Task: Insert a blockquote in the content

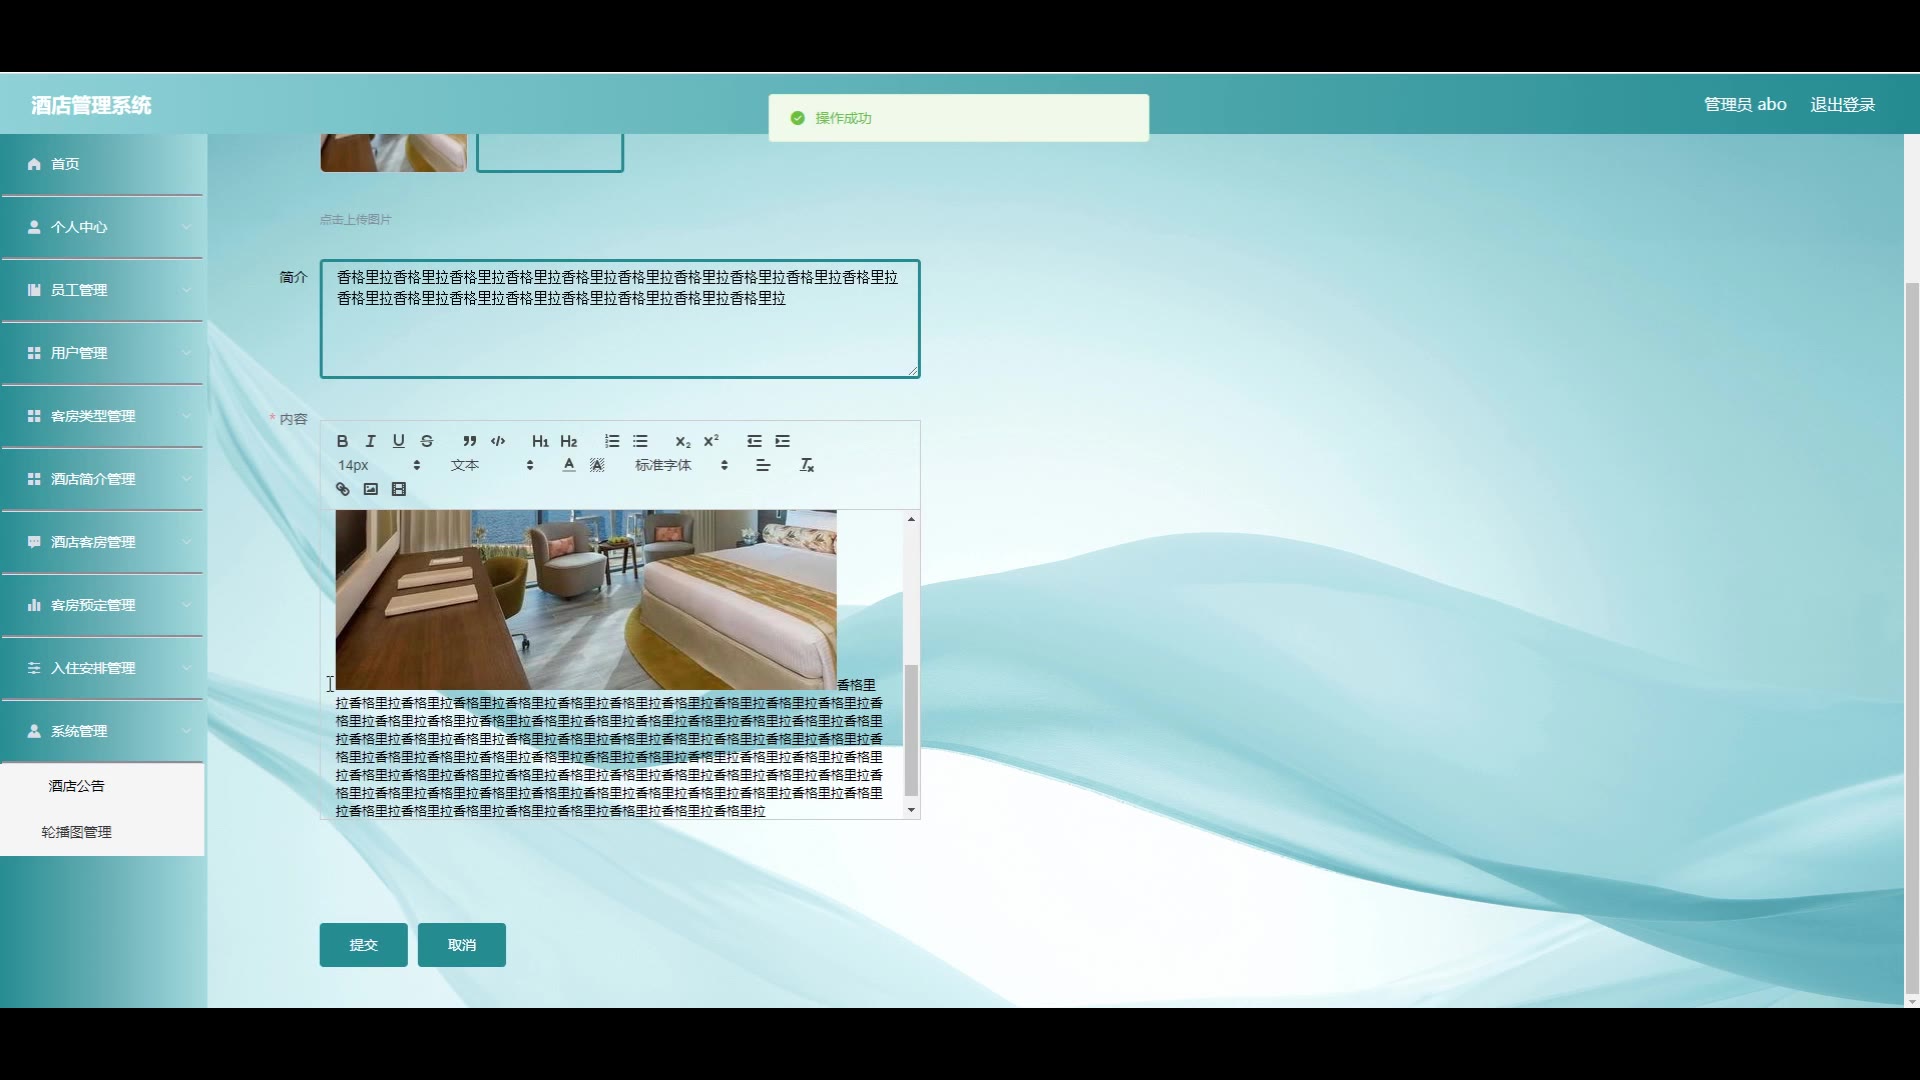Action: coord(469,441)
